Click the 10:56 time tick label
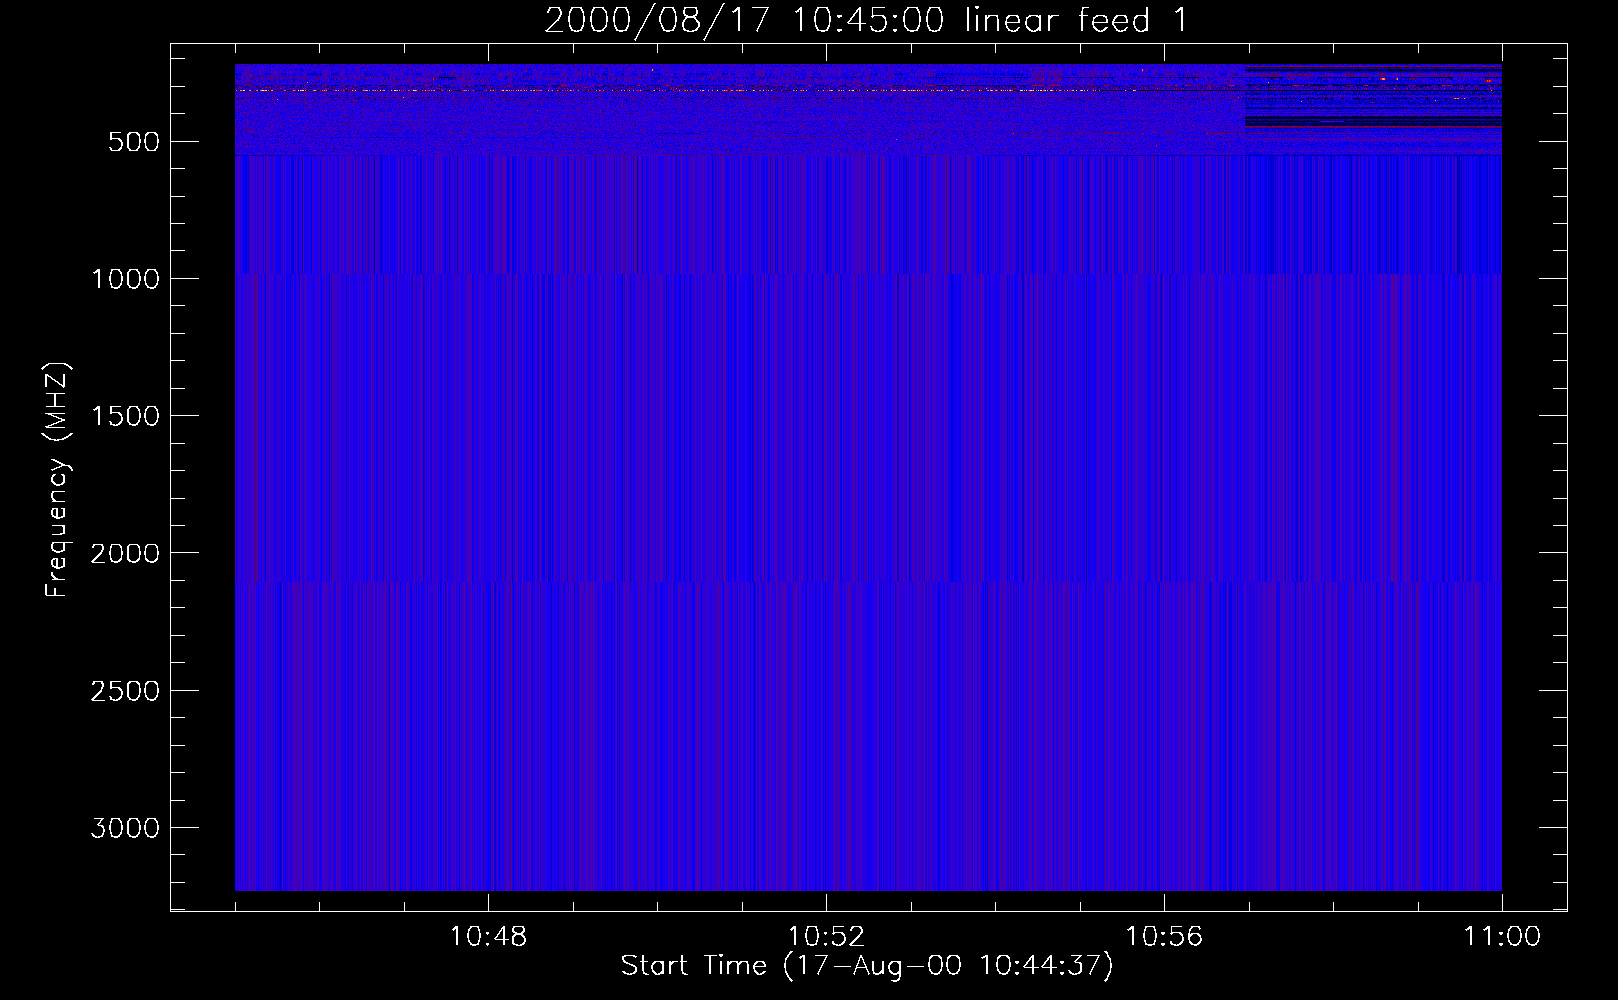 tap(1164, 937)
